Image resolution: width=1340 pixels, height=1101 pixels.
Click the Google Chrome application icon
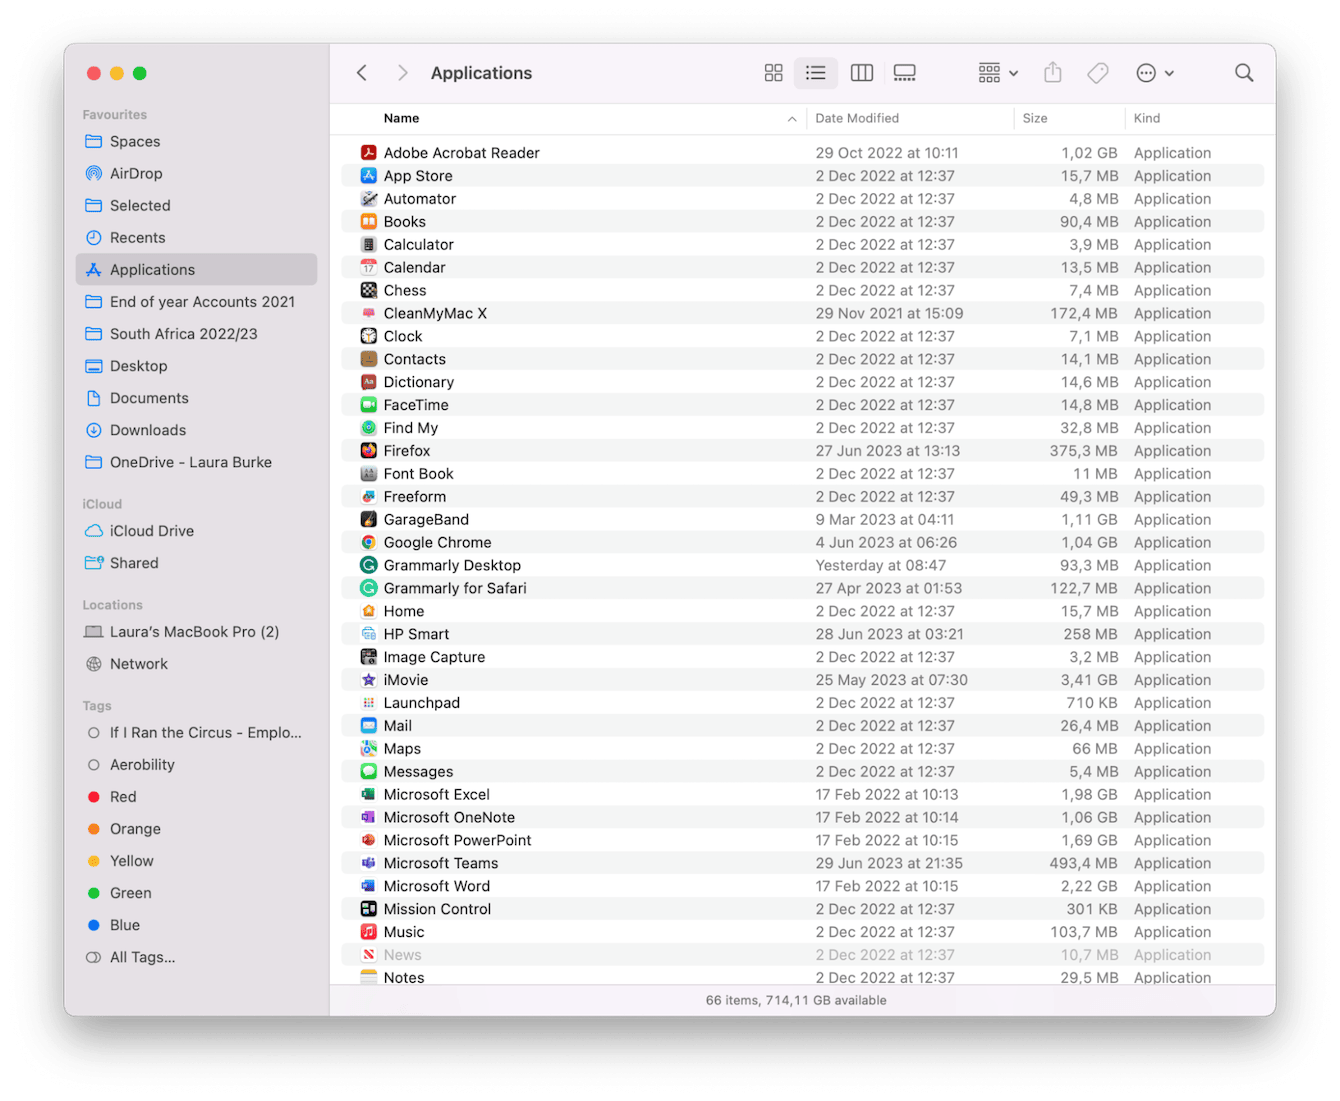368,542
